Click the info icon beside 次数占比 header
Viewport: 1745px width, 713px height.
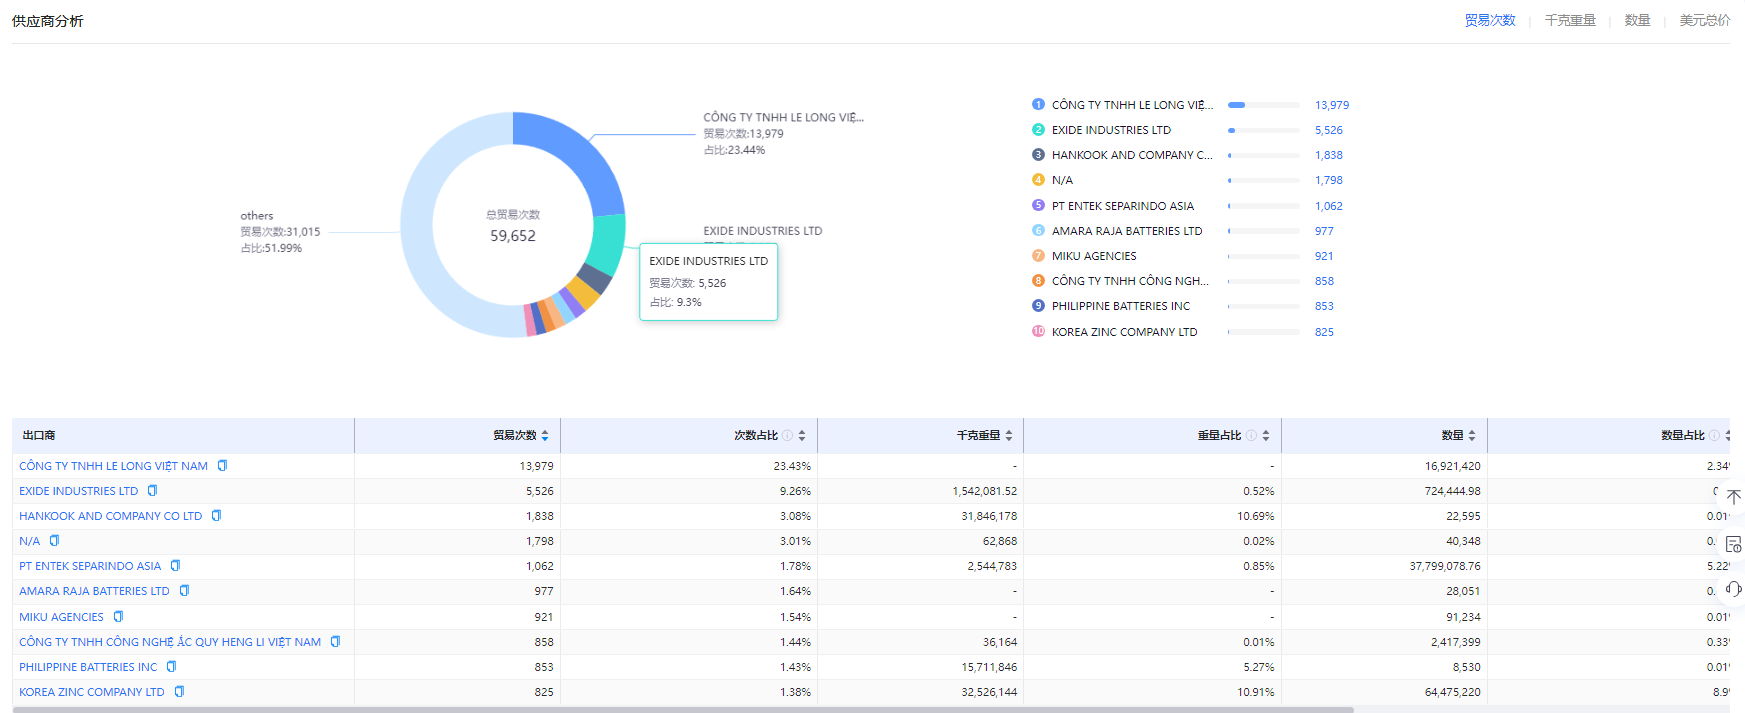pos(787,436)
